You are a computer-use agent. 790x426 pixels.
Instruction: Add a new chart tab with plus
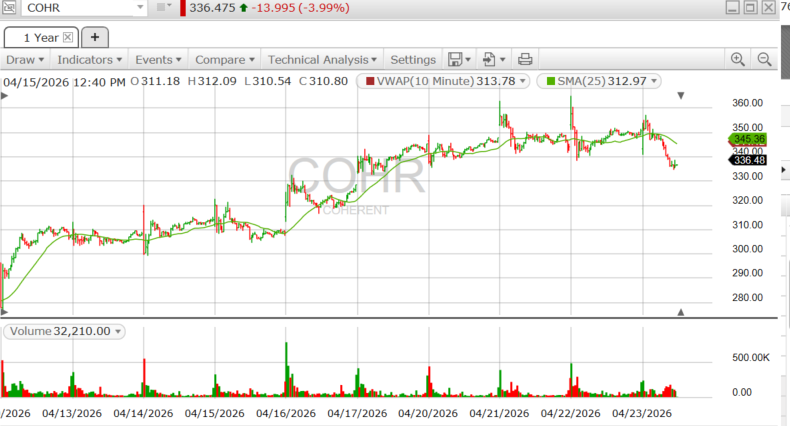tap(95, 37)
